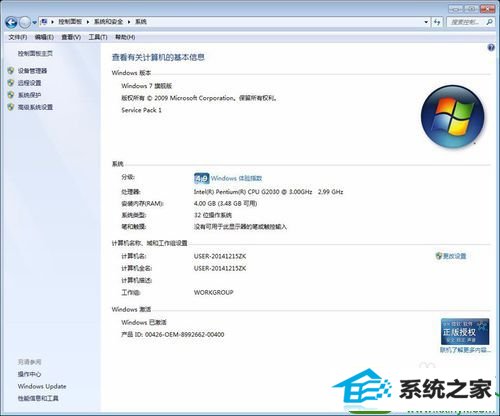Open the Windows 体验指数 link

236,178
